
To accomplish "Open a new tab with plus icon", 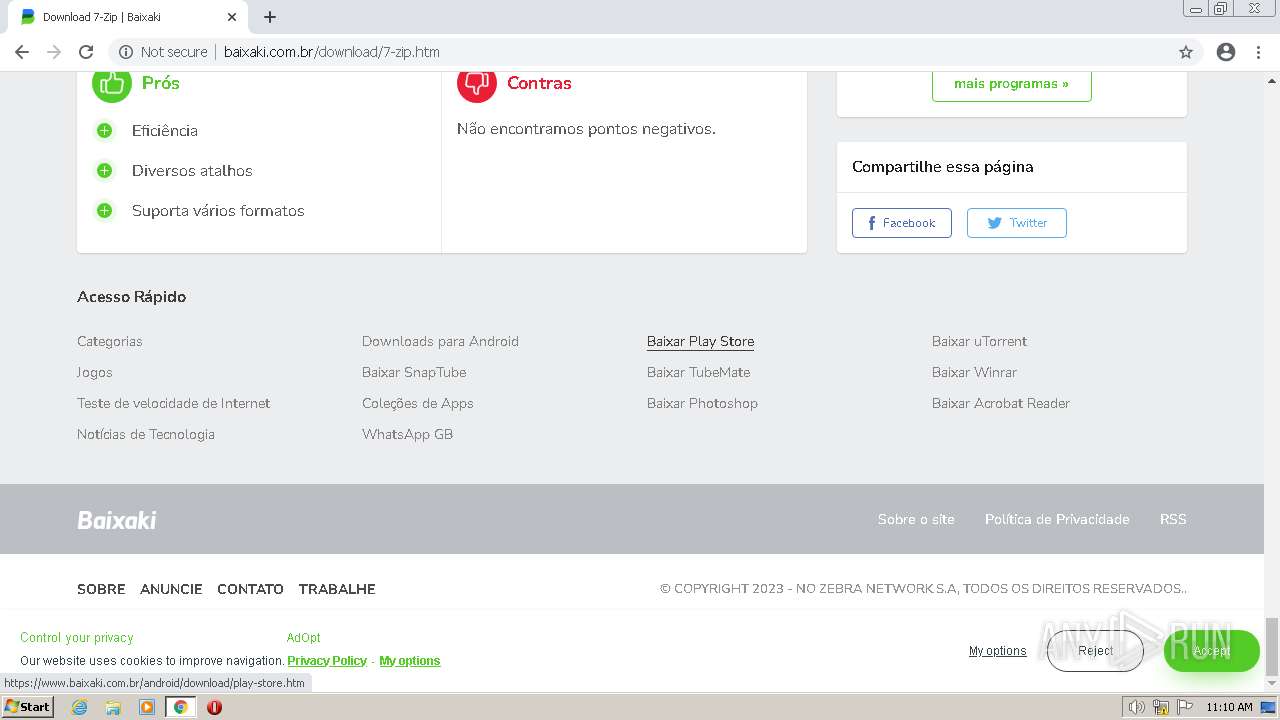I will [x=270, y=17].
